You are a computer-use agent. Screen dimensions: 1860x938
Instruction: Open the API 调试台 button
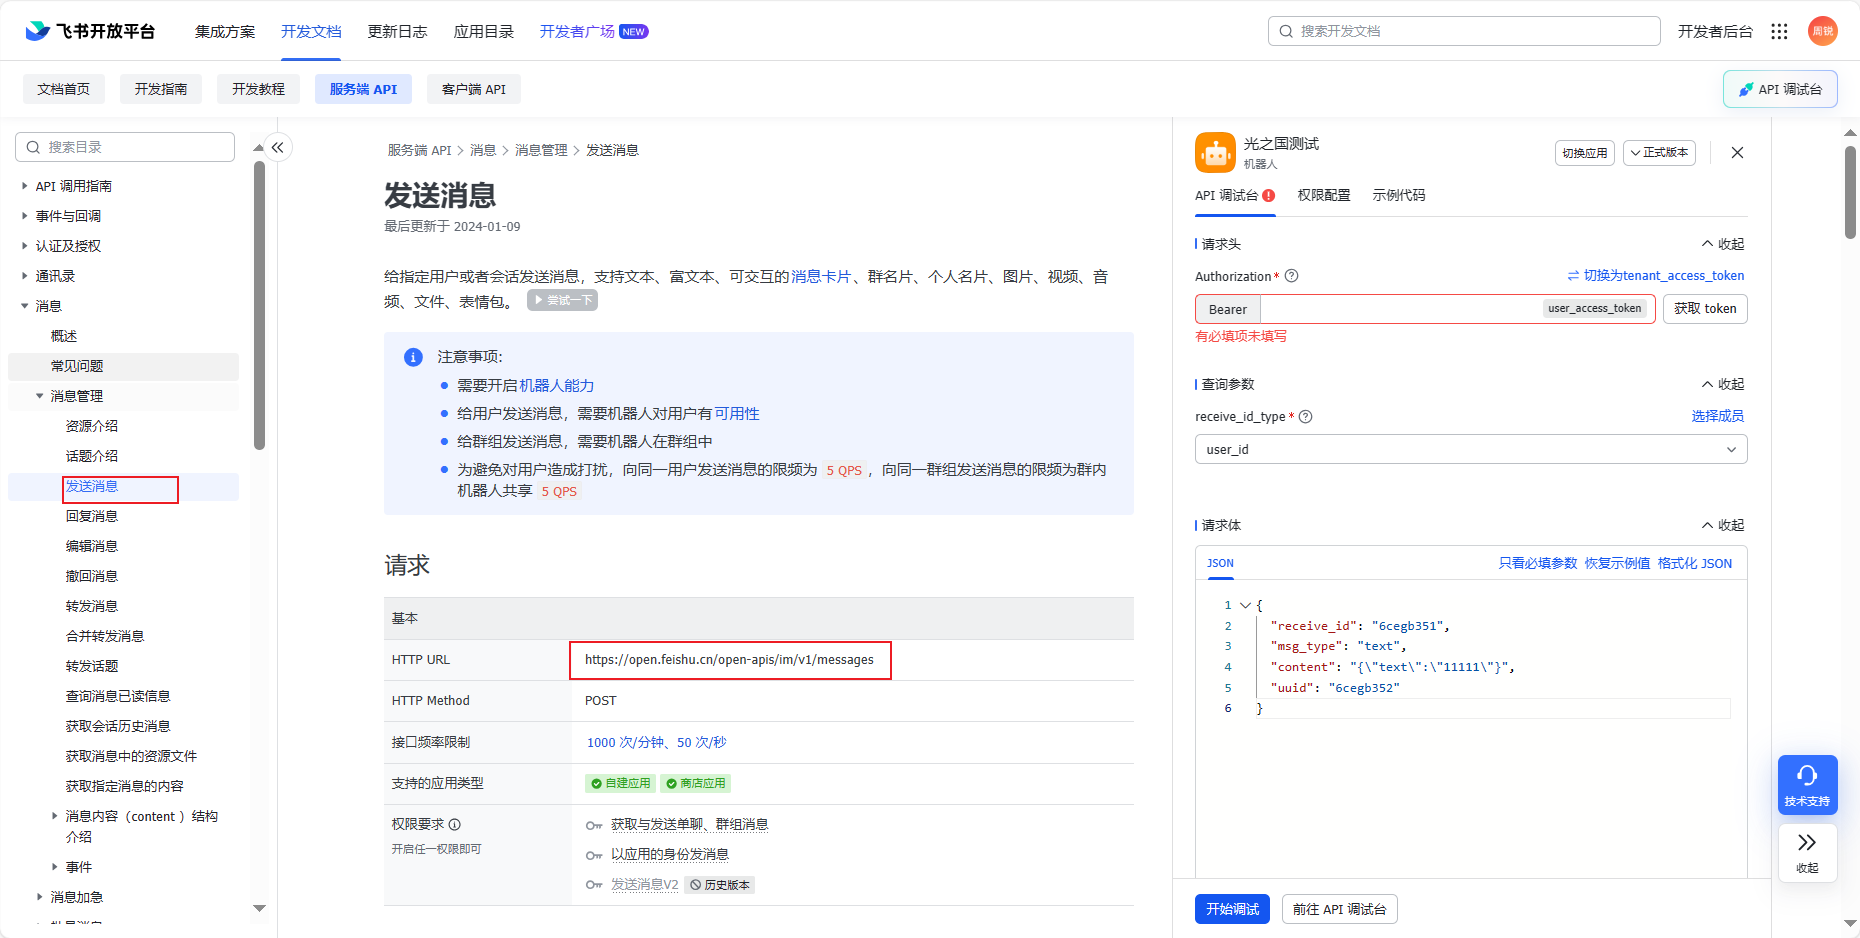[1780, 89]
